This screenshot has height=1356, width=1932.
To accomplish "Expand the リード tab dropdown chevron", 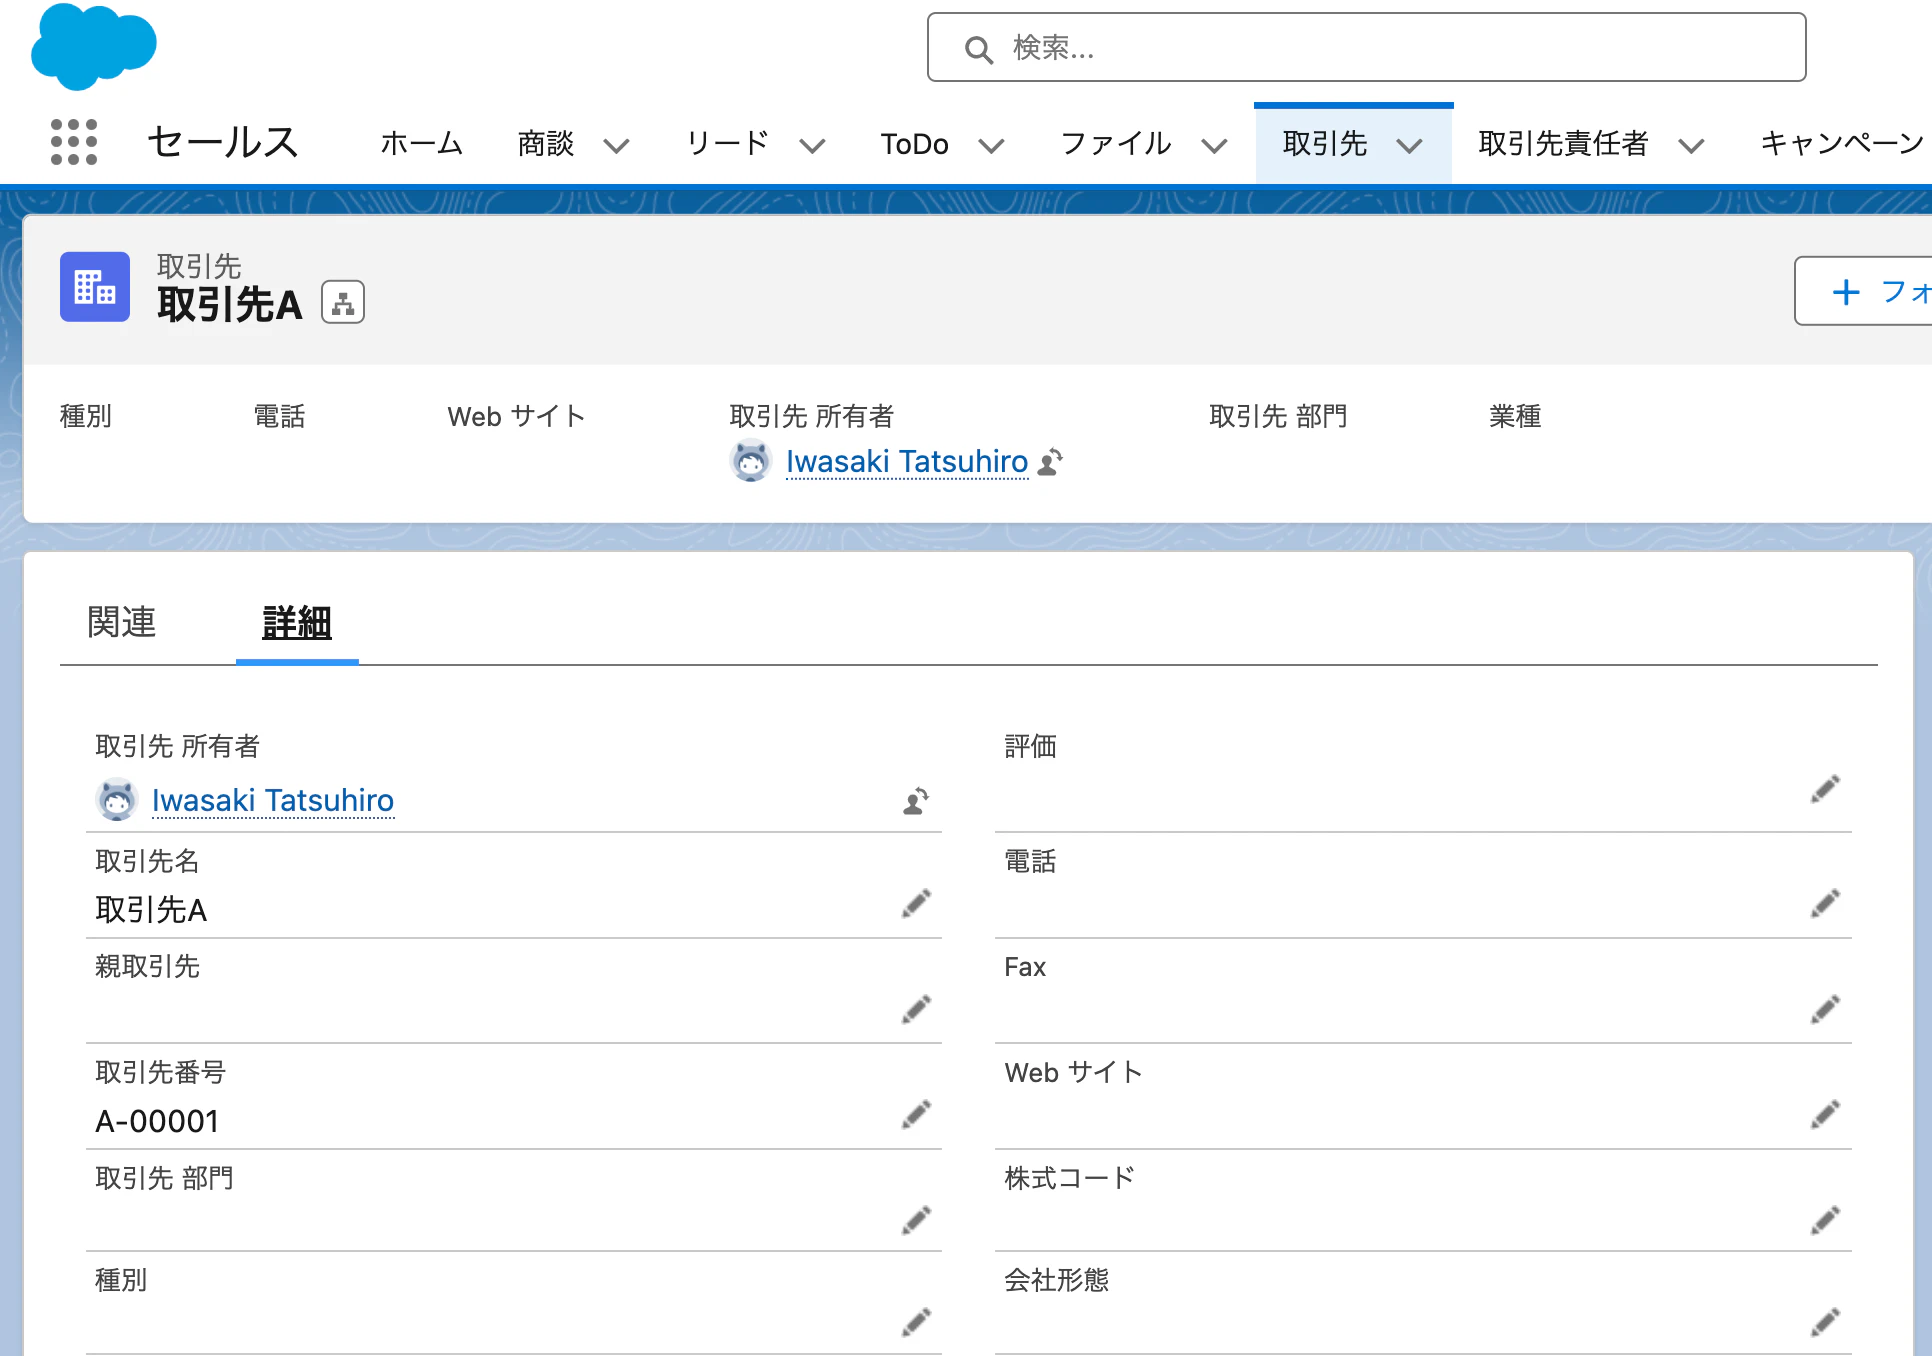I will (x=813, y=146).
